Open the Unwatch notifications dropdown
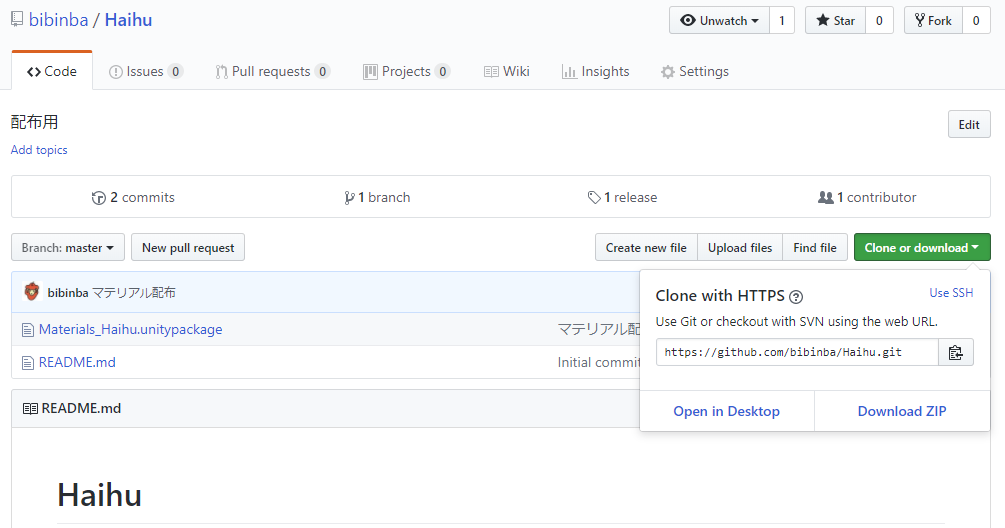 pyautogui.click(x=719, y=21)
